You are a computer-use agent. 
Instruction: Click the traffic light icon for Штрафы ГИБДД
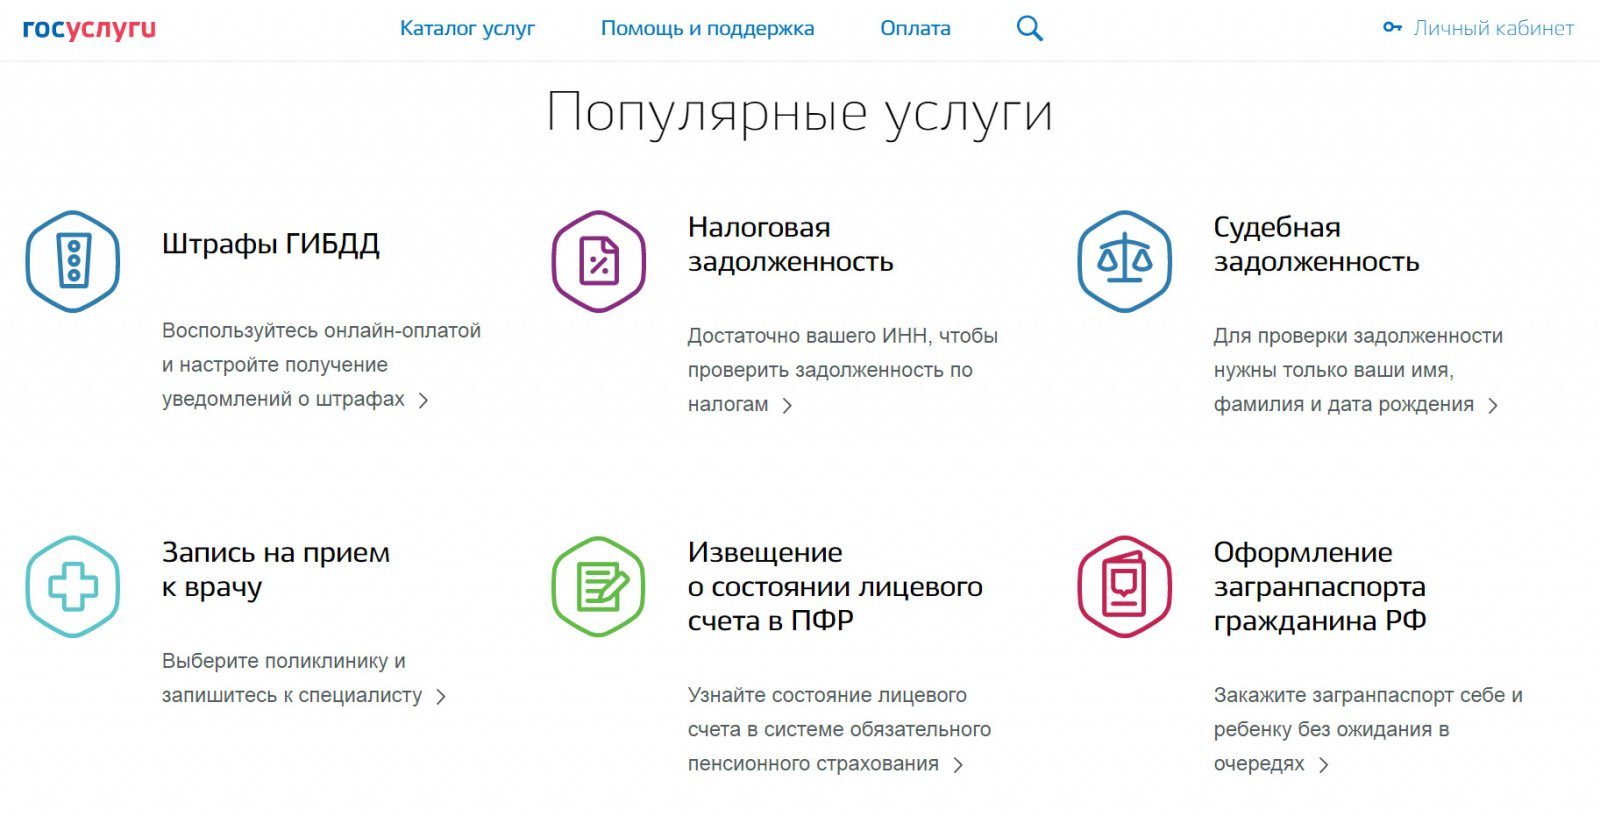73,261
